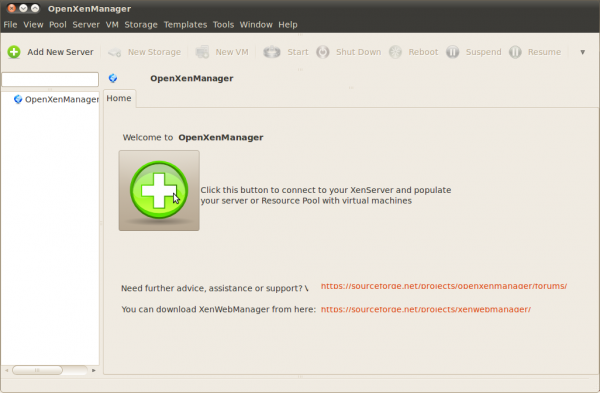Click the New VM toolbar icon
This screenshot has width=600, height=393.
click(202, 52)
